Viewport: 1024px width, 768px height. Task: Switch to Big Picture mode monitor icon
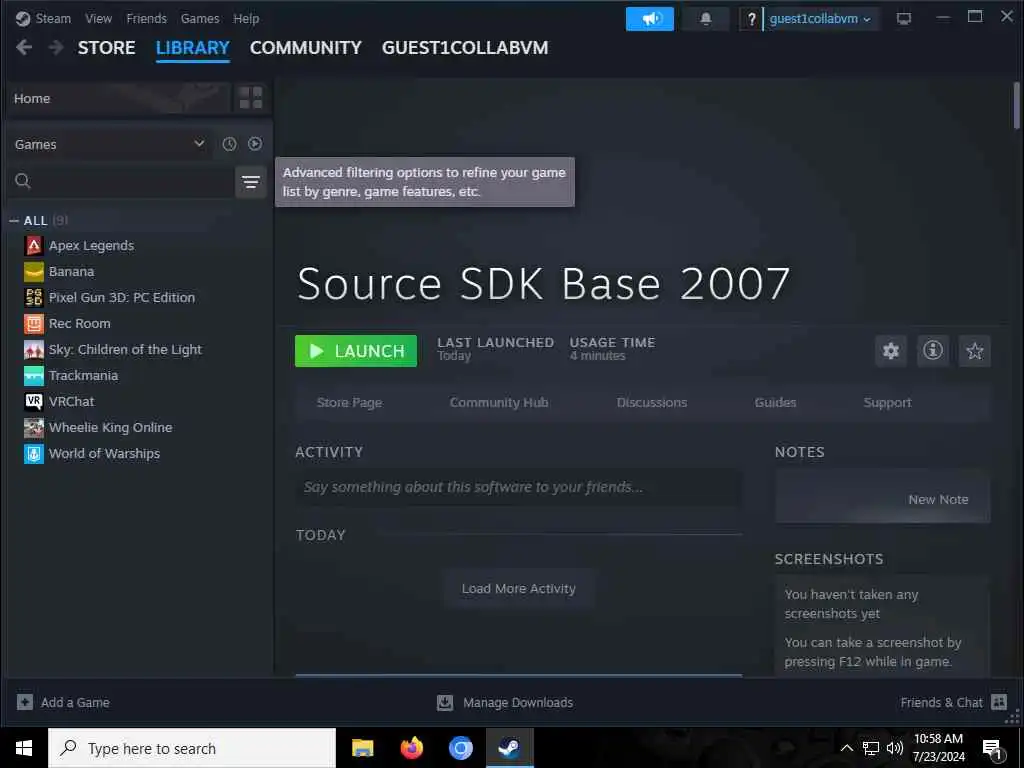pyautogui.click(x=904, y=18)
